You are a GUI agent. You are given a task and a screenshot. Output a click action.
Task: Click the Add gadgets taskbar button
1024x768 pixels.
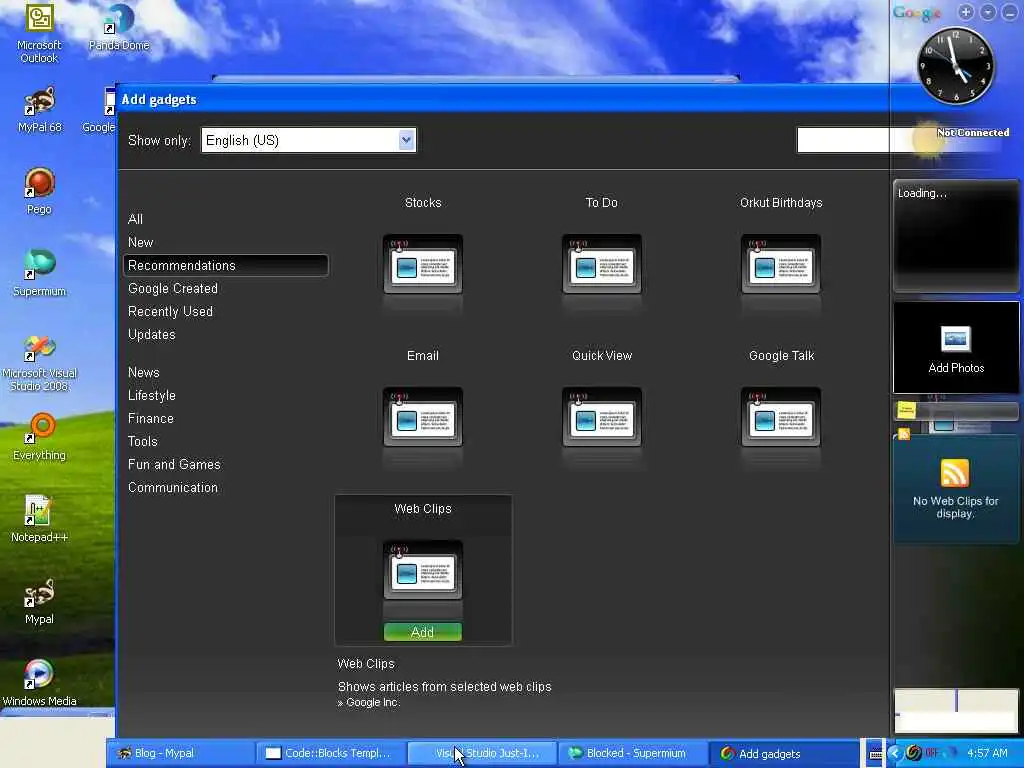(x=784, y=753)
